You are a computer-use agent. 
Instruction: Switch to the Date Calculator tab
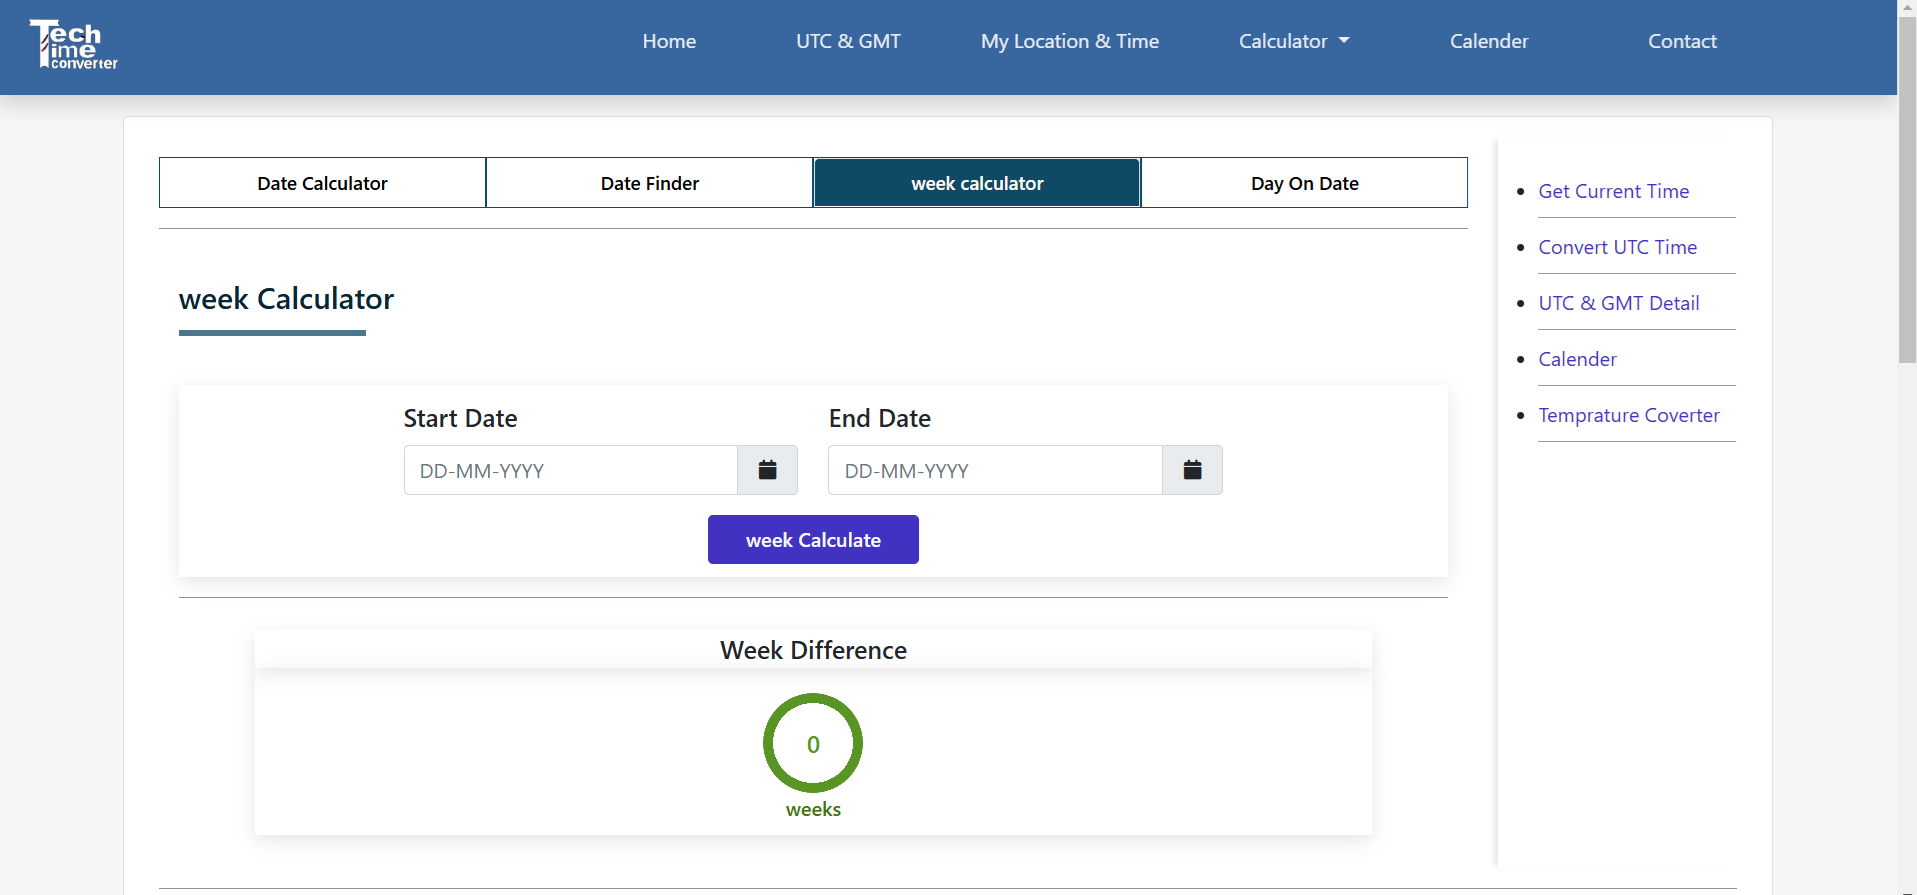point(322,183)
